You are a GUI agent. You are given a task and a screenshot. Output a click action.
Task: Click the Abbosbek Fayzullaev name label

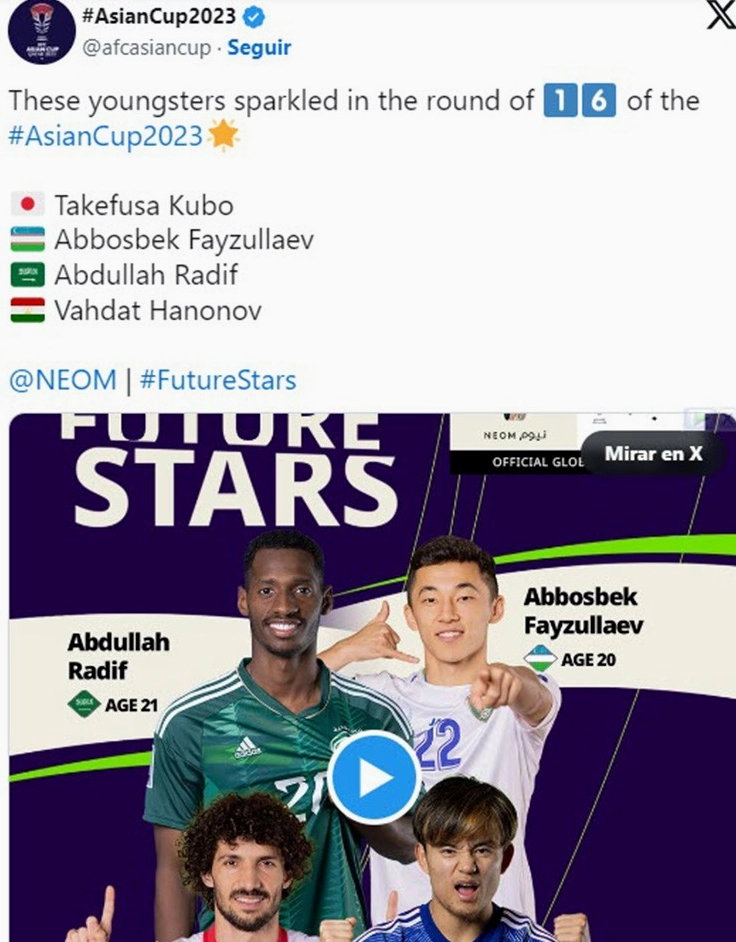(x=583, y=610)
